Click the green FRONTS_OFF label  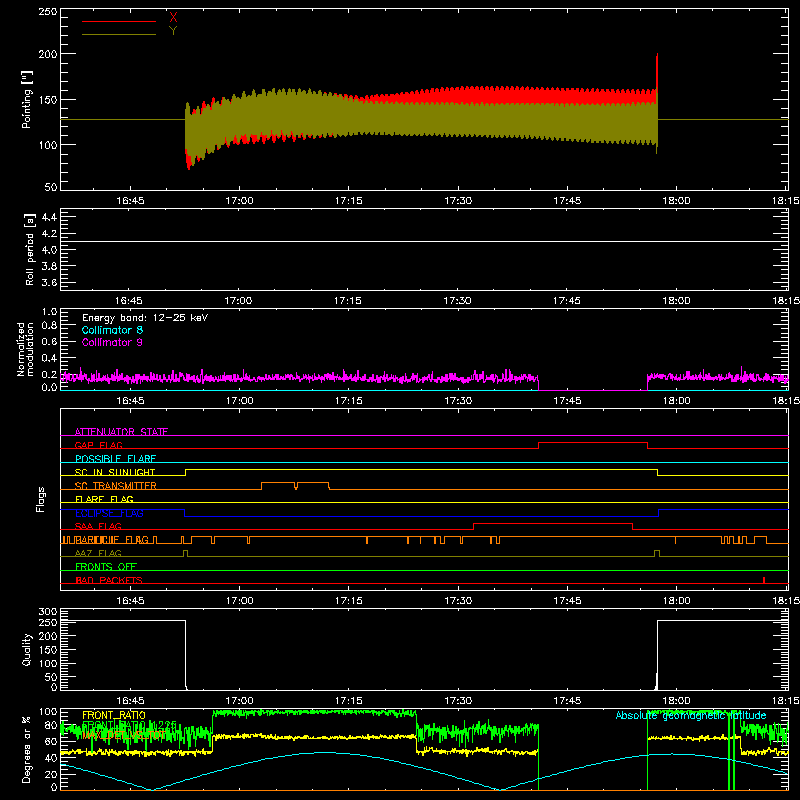coord(106,566)
